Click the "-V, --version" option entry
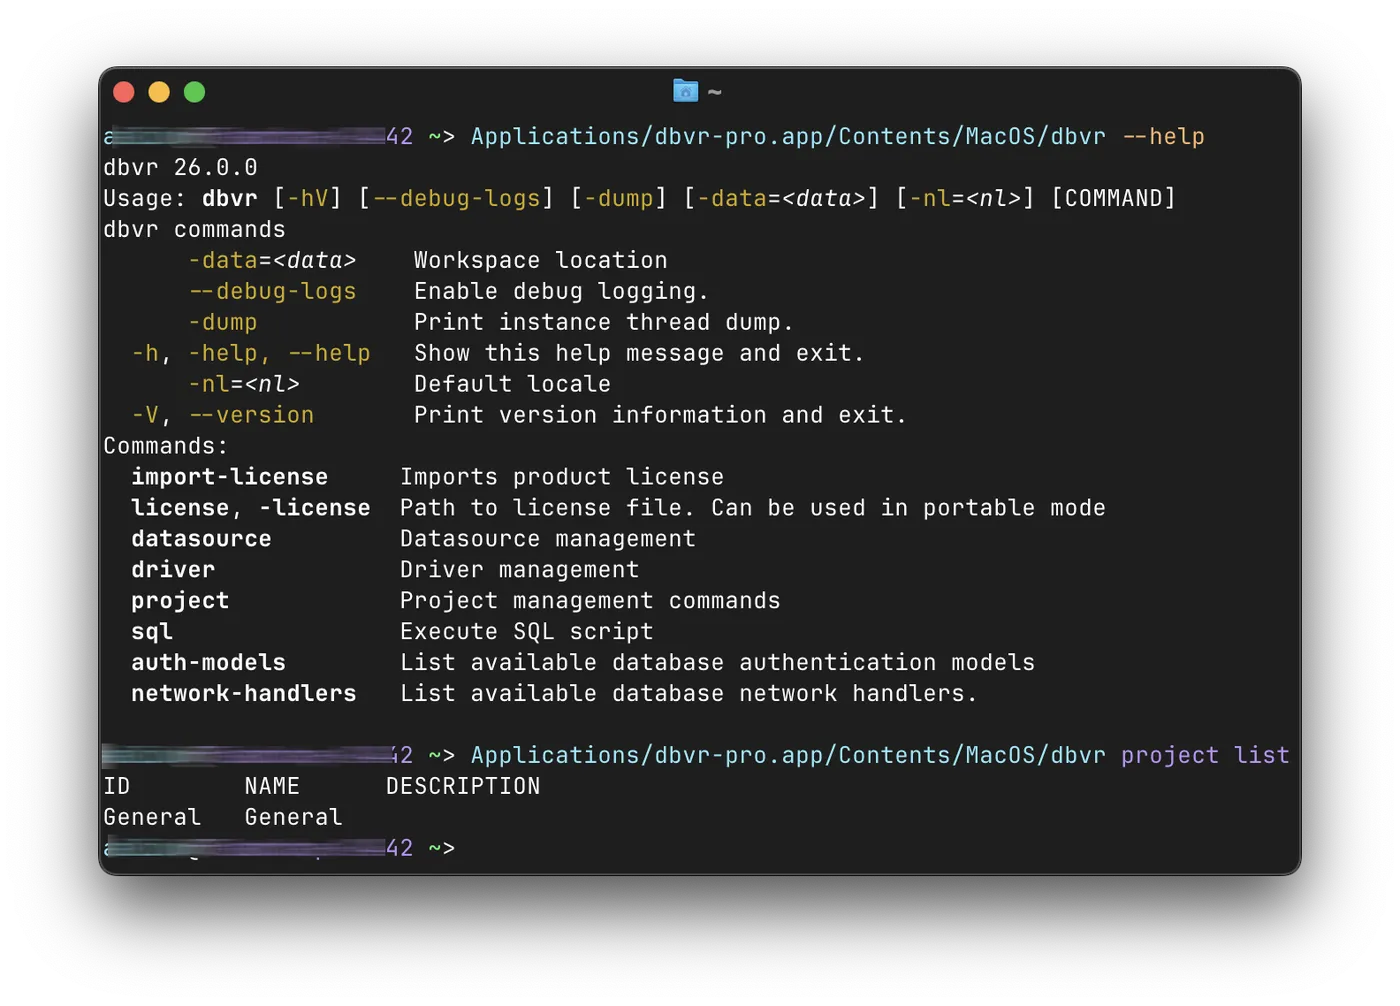Screen dimensions: 1400x1006 coord(222,416)
